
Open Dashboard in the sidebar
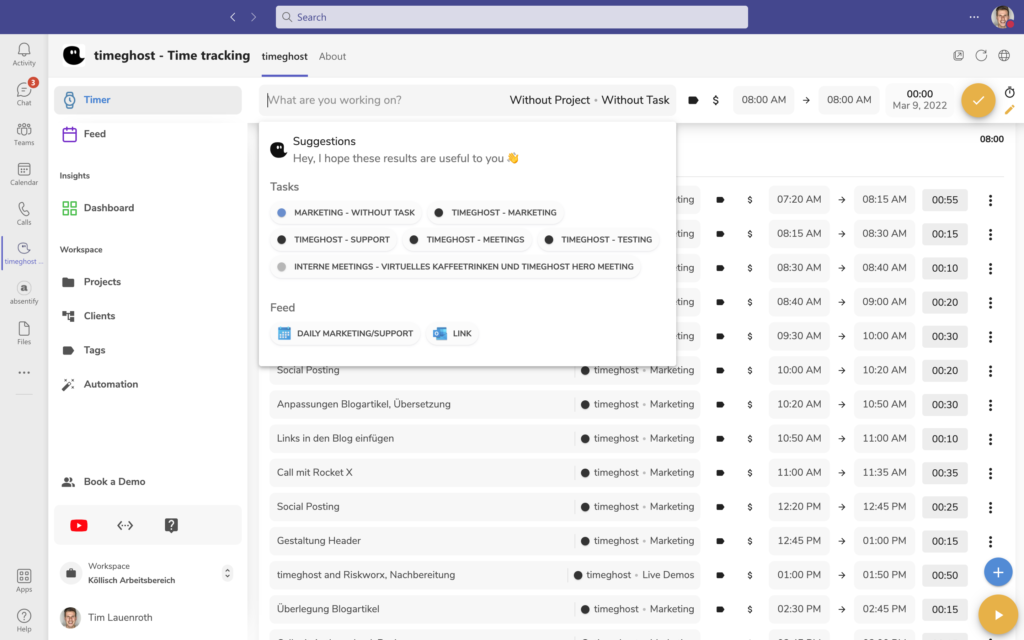[108, 208]
